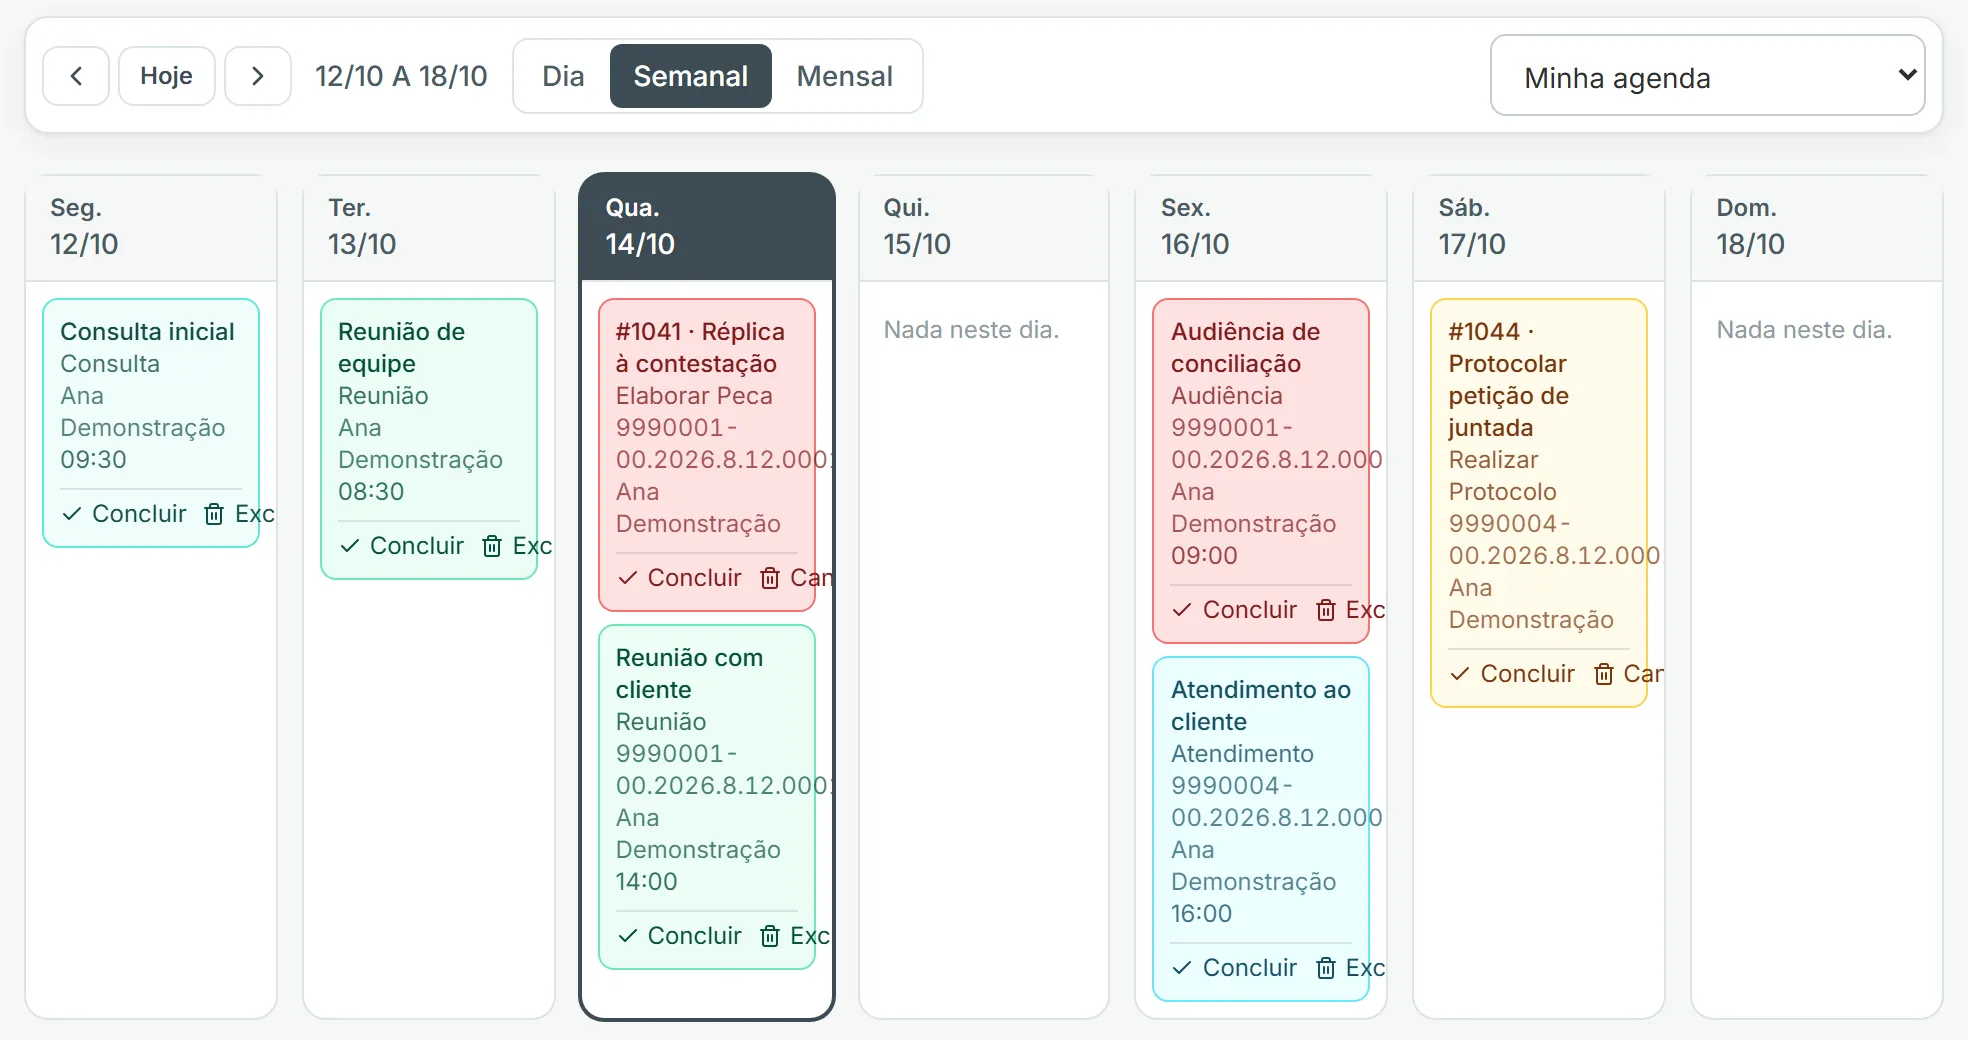Conclude the Consulta inicial event
This screenshot has height=1040, width=1968.
click(124, 514)
